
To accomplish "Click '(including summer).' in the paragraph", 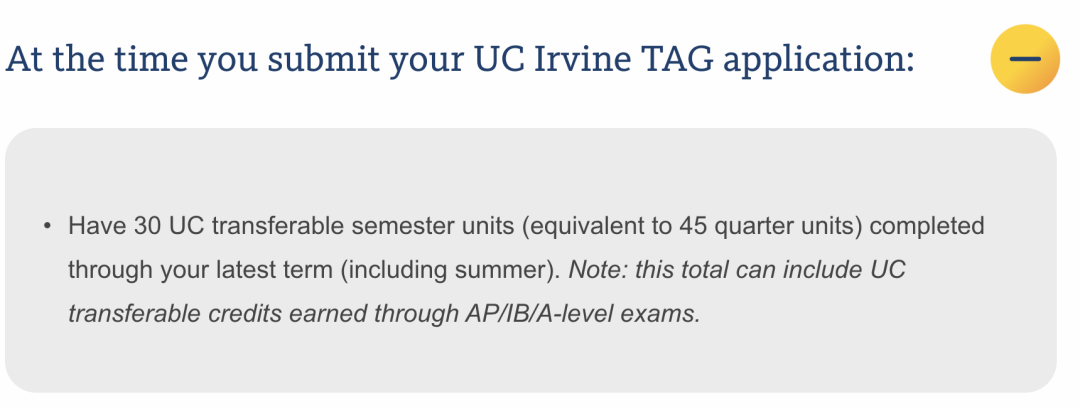I will 450,270.
